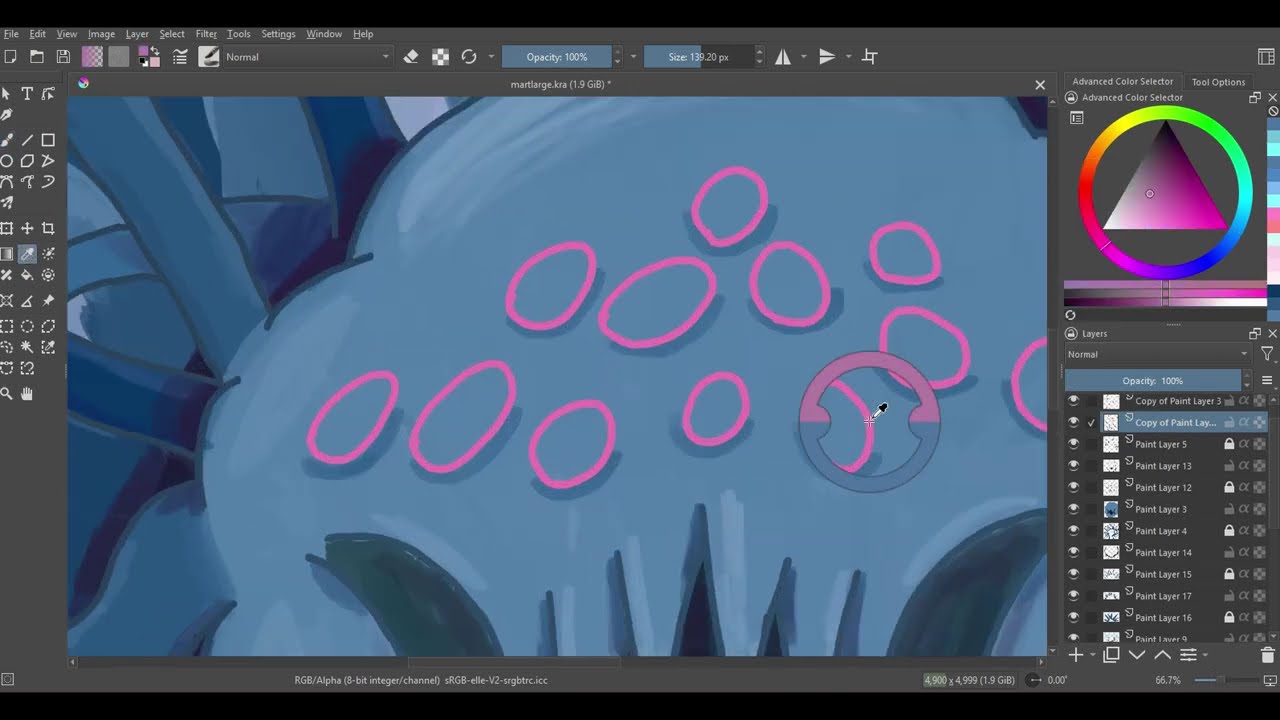Choose the Bezier Curve tool
The width and height of the screenshot is (1280, 720).
click(x=6, y=182)
